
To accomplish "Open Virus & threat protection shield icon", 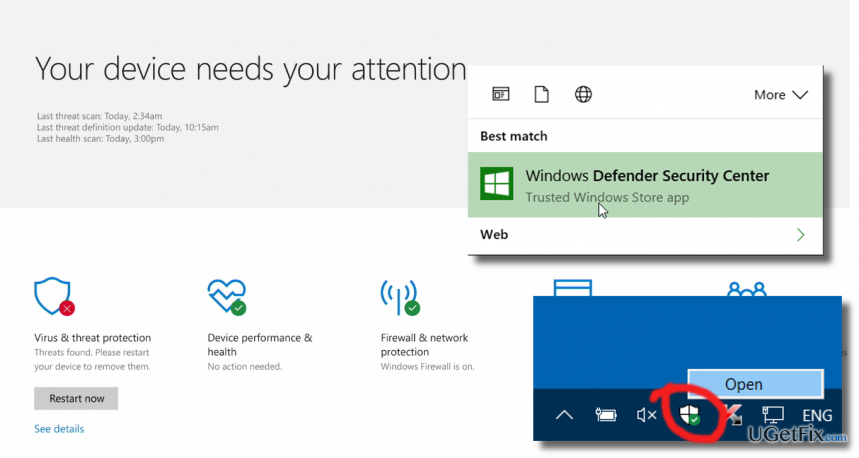I will [x=54, y=296].
